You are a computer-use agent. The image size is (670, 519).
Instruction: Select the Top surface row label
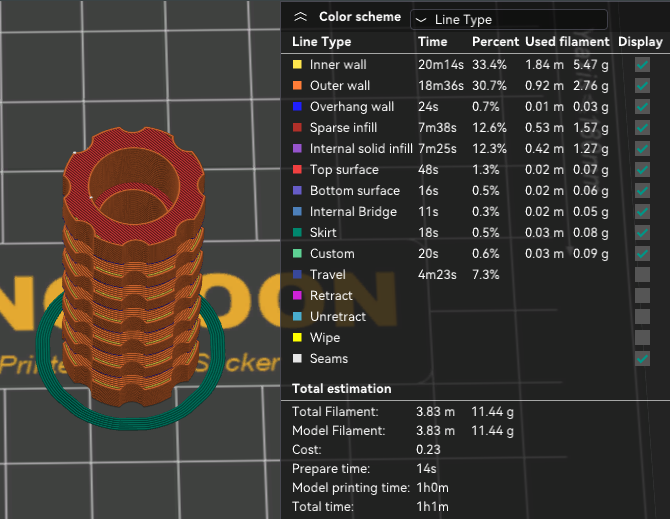tap(344, 170)
